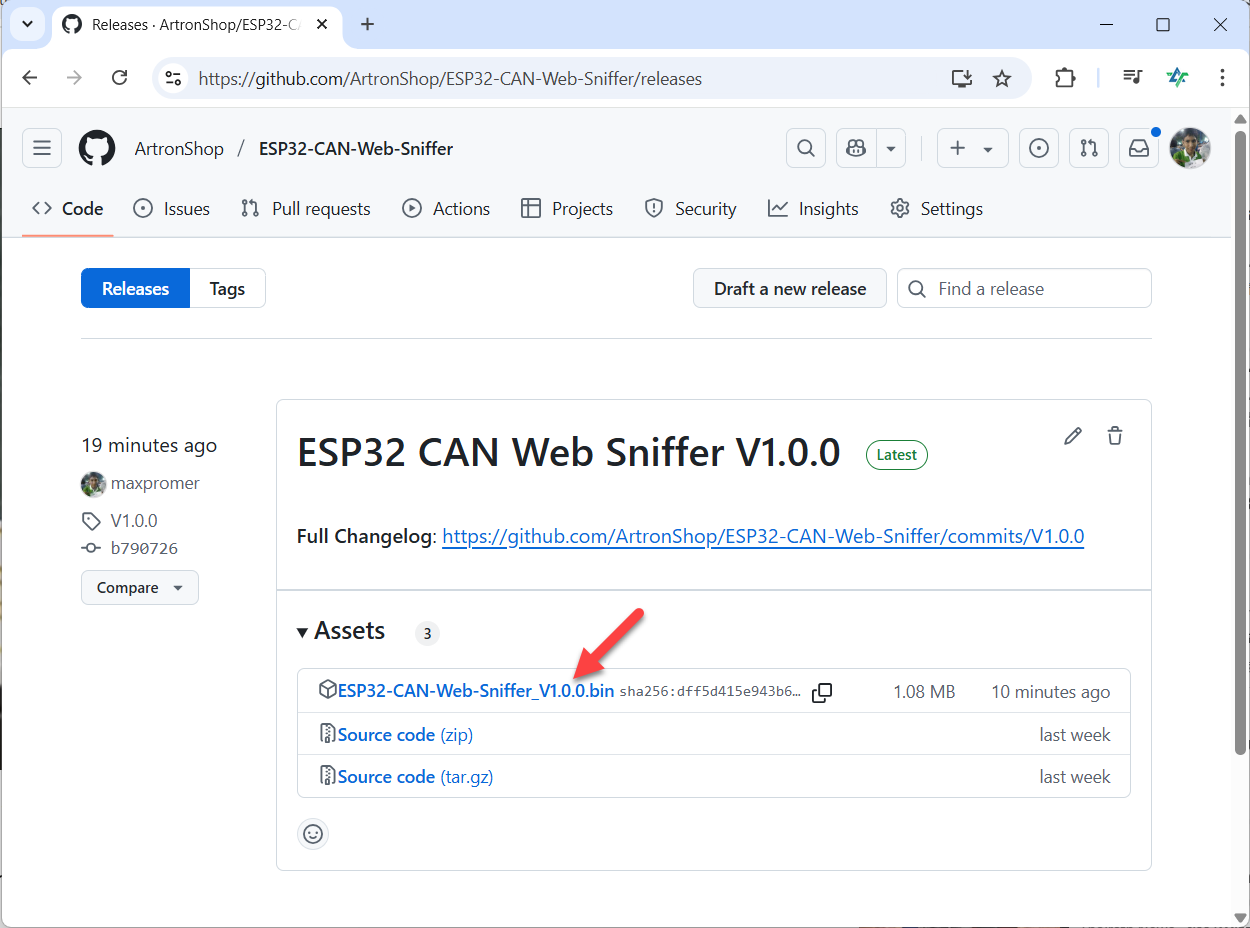
Task: Click the browser forward arrow
Action: click(74, 78)
